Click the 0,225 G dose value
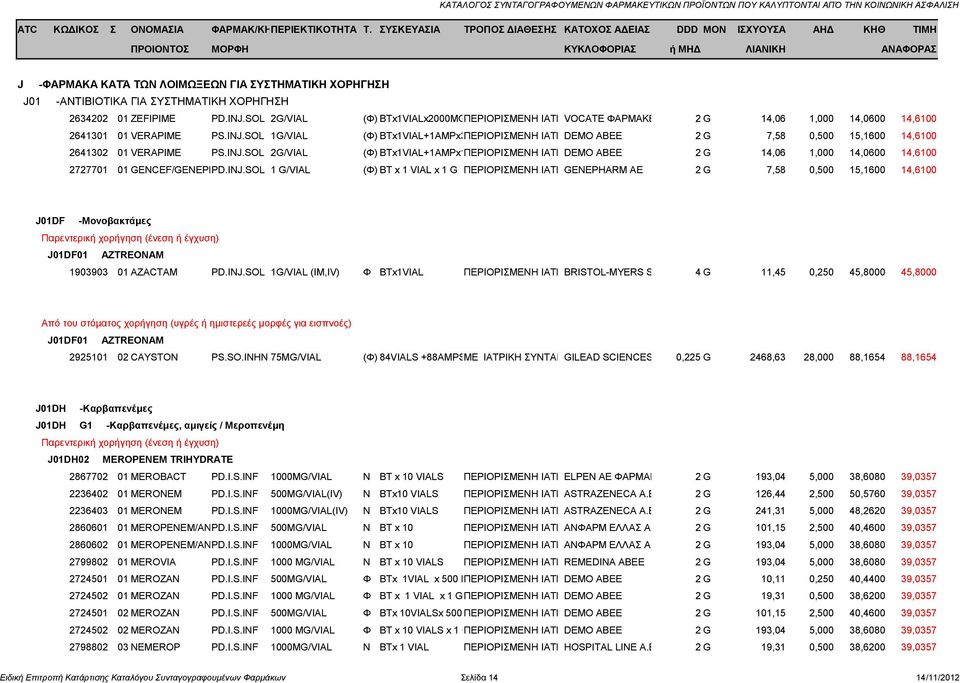 click(x=693, y=357)
